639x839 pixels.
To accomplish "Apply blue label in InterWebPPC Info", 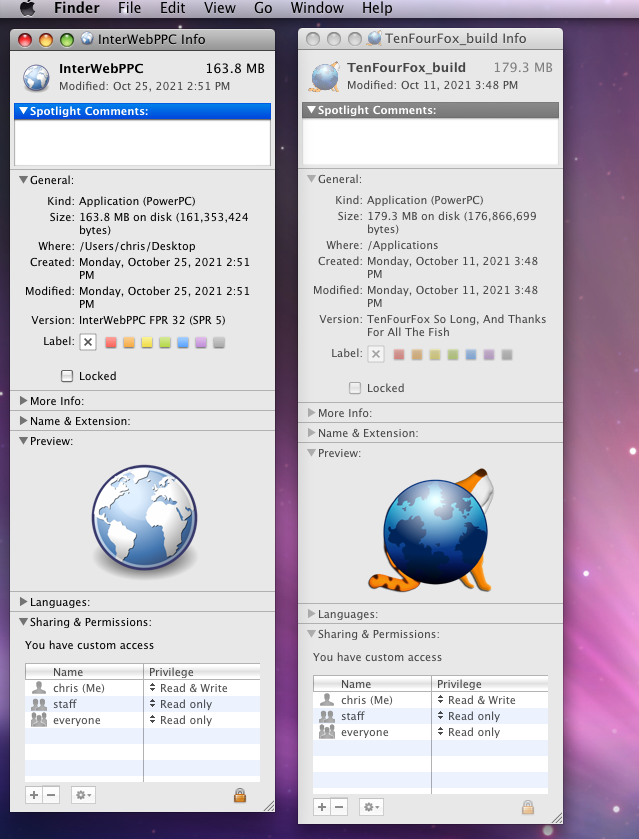I will pyautogui.click(x=183, y=342).
